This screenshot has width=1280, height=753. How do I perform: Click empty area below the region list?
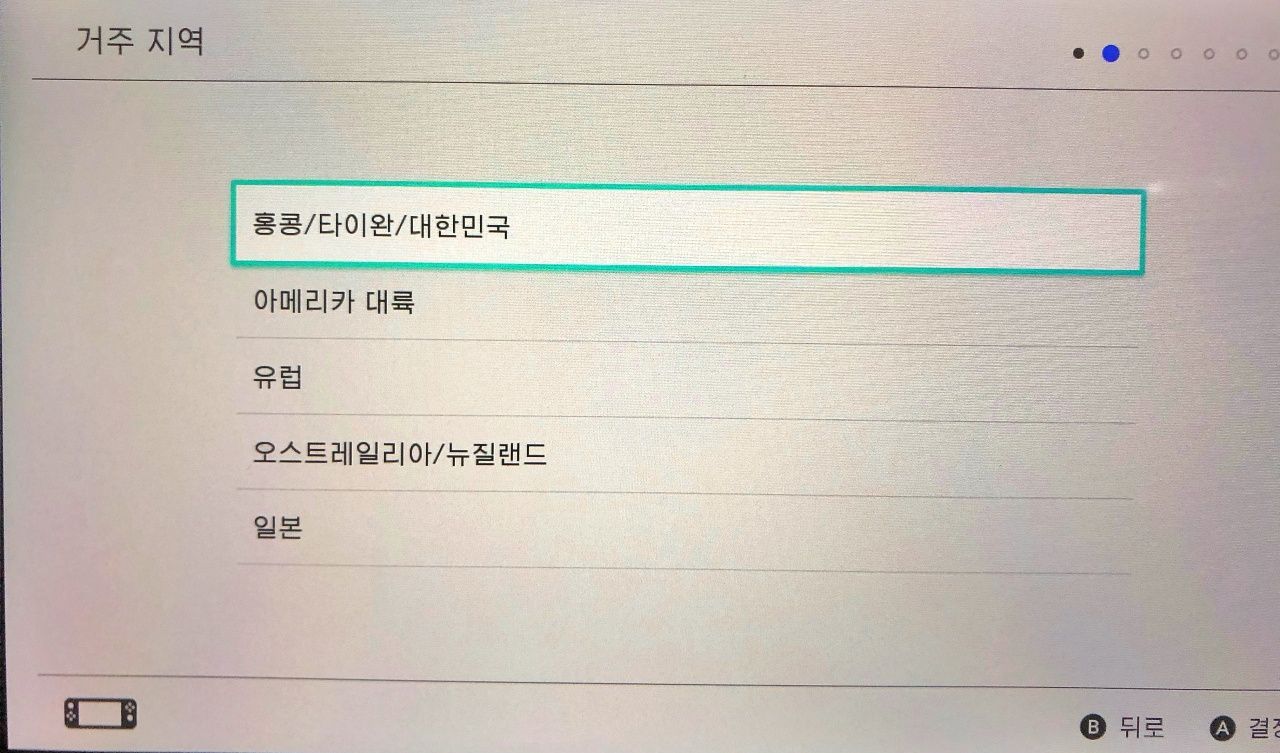pos(684,622)
